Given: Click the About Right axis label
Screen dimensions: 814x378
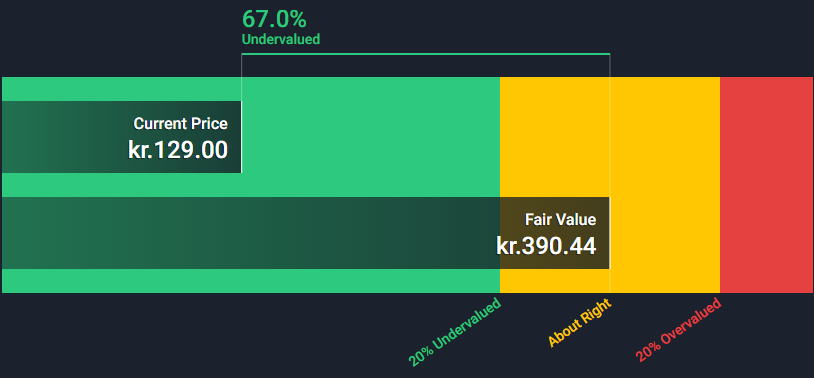Looking at the screenshot, I should pyautogui.click(x=580, y=323).
